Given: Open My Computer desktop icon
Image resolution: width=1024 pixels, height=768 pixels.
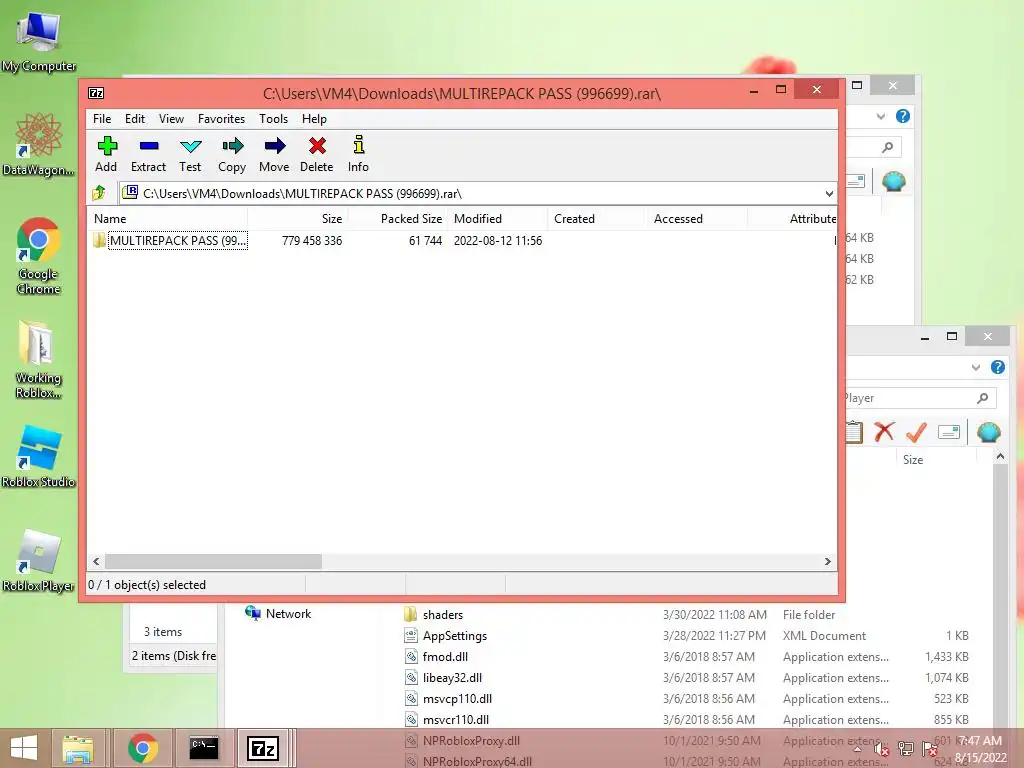Looking at the screenshot, I should click(39, 40).
